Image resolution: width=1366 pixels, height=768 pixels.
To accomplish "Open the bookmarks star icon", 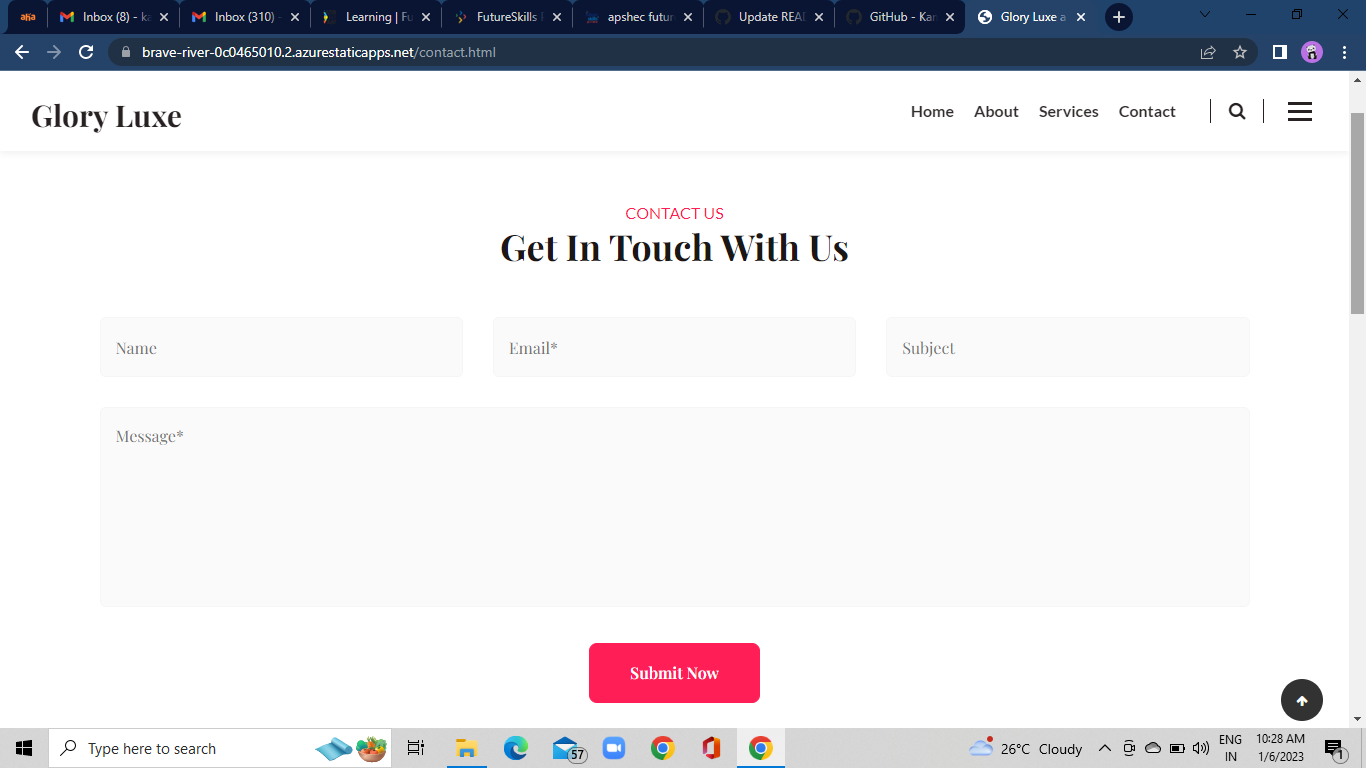I will (1239, 52).
